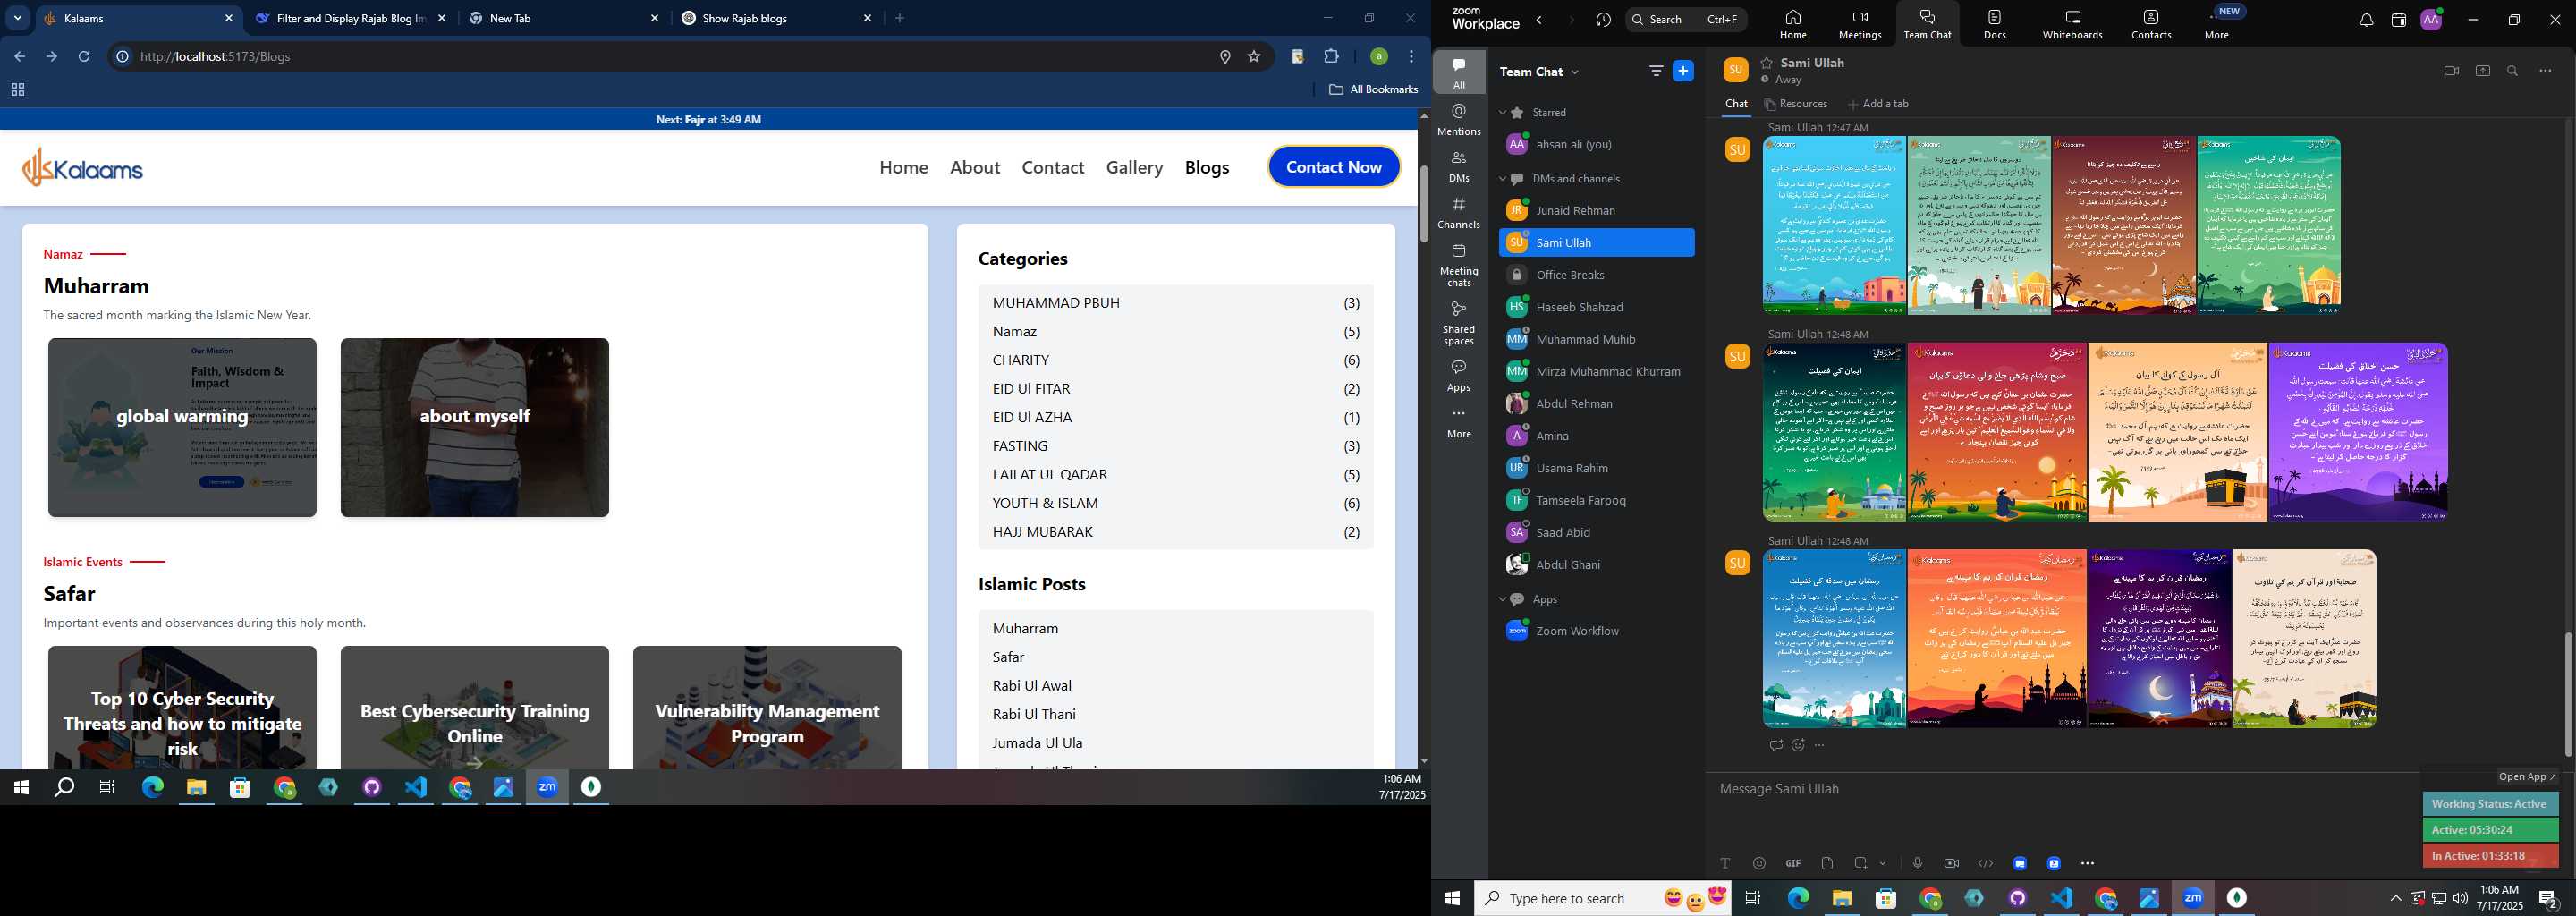Open about myself blog card

(474, 427)
